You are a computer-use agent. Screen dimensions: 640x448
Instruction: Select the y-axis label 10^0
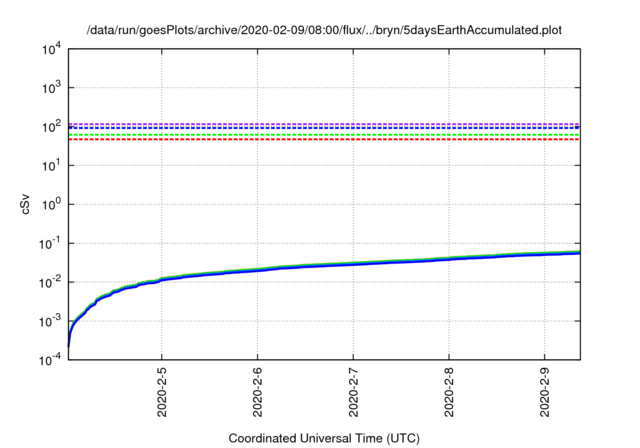click(51, 204)
